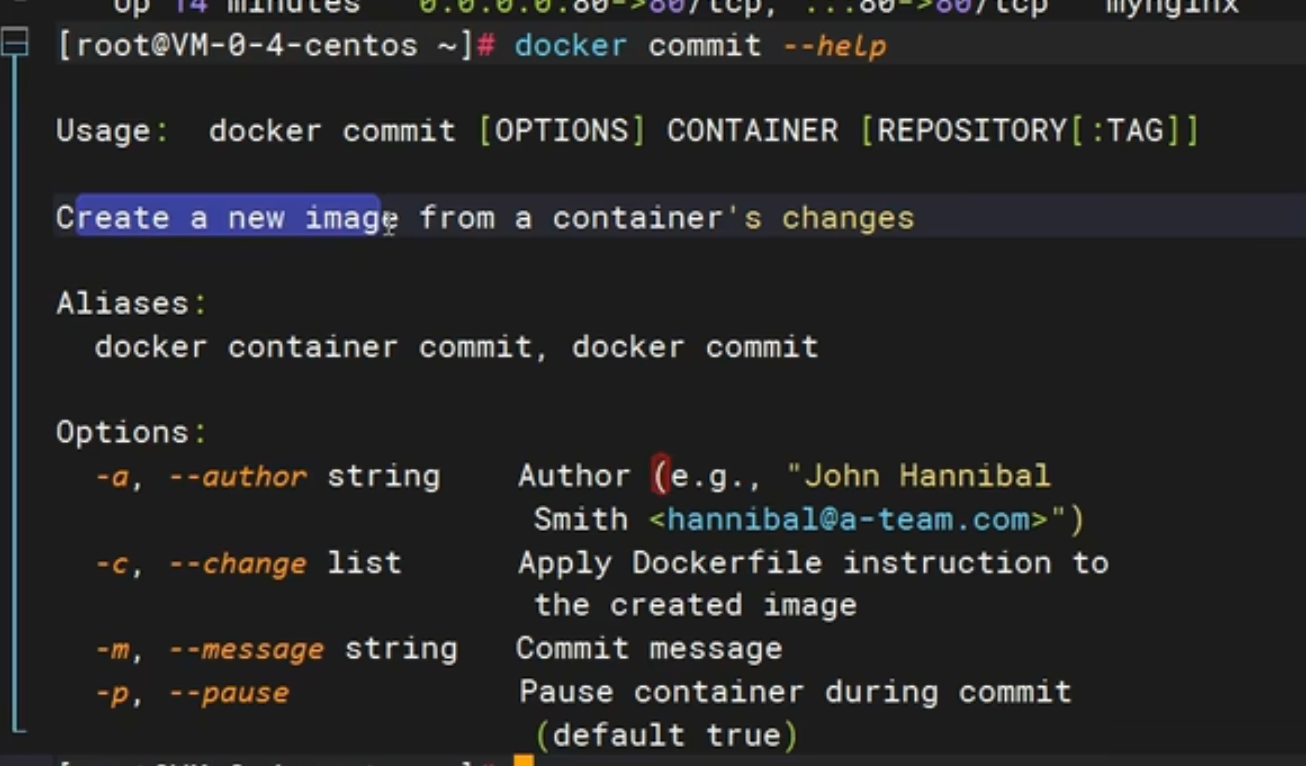Click the orange terminal cursor block
This screenshot has height=766, width=1306.
524,761
